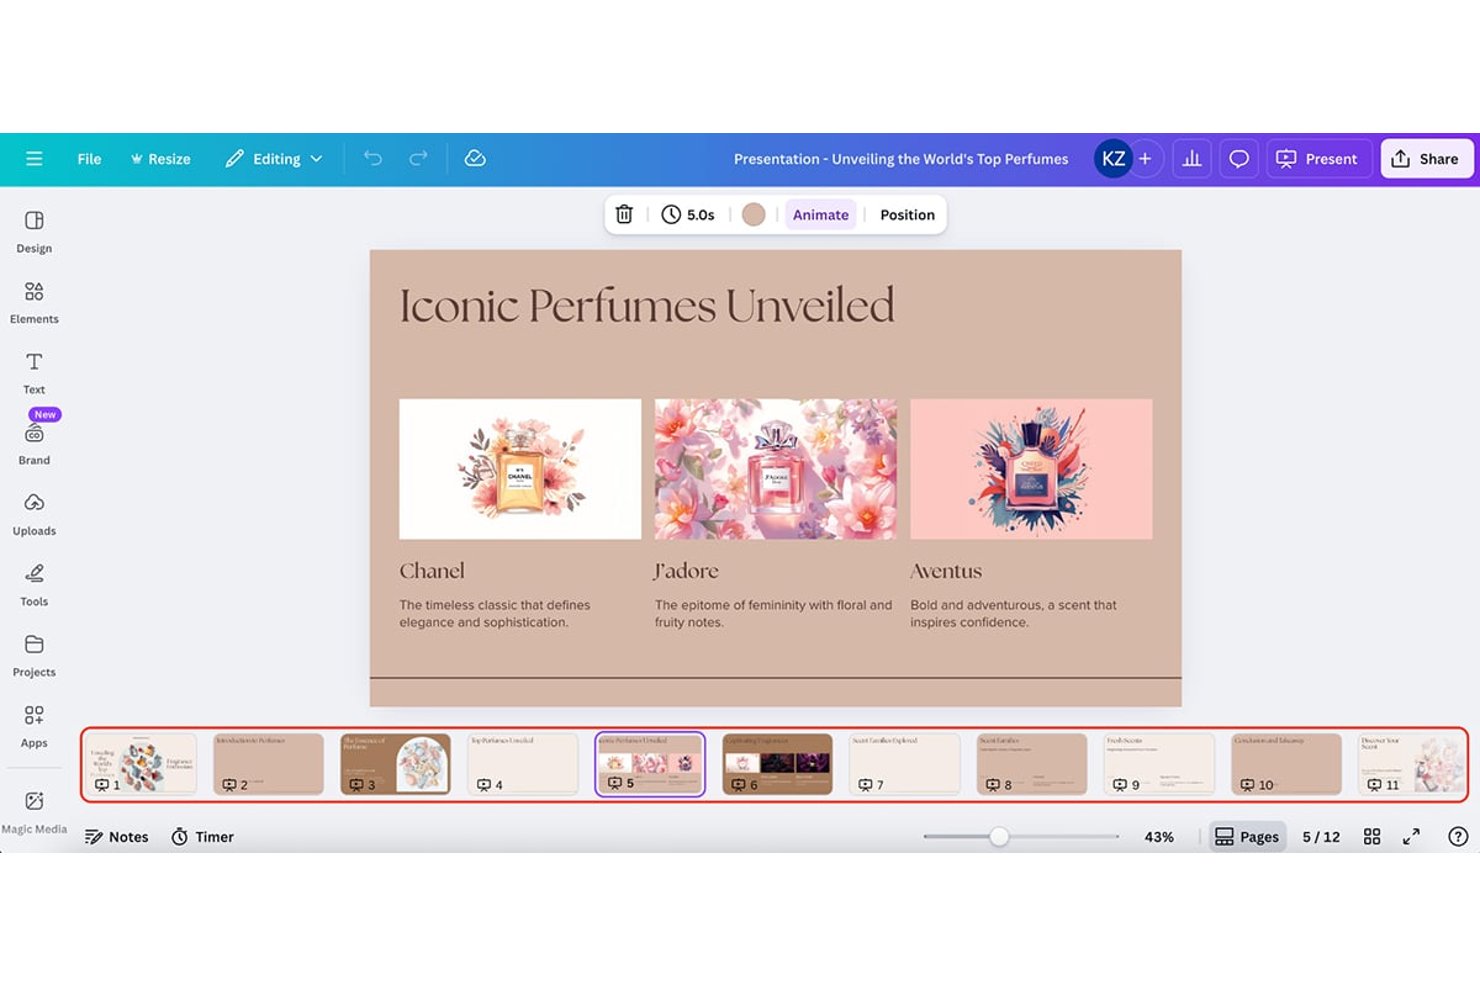Select the Iconic Perfumes Unveiled heading
Viewport: 1480px width, 987px height.
(647, 305)
